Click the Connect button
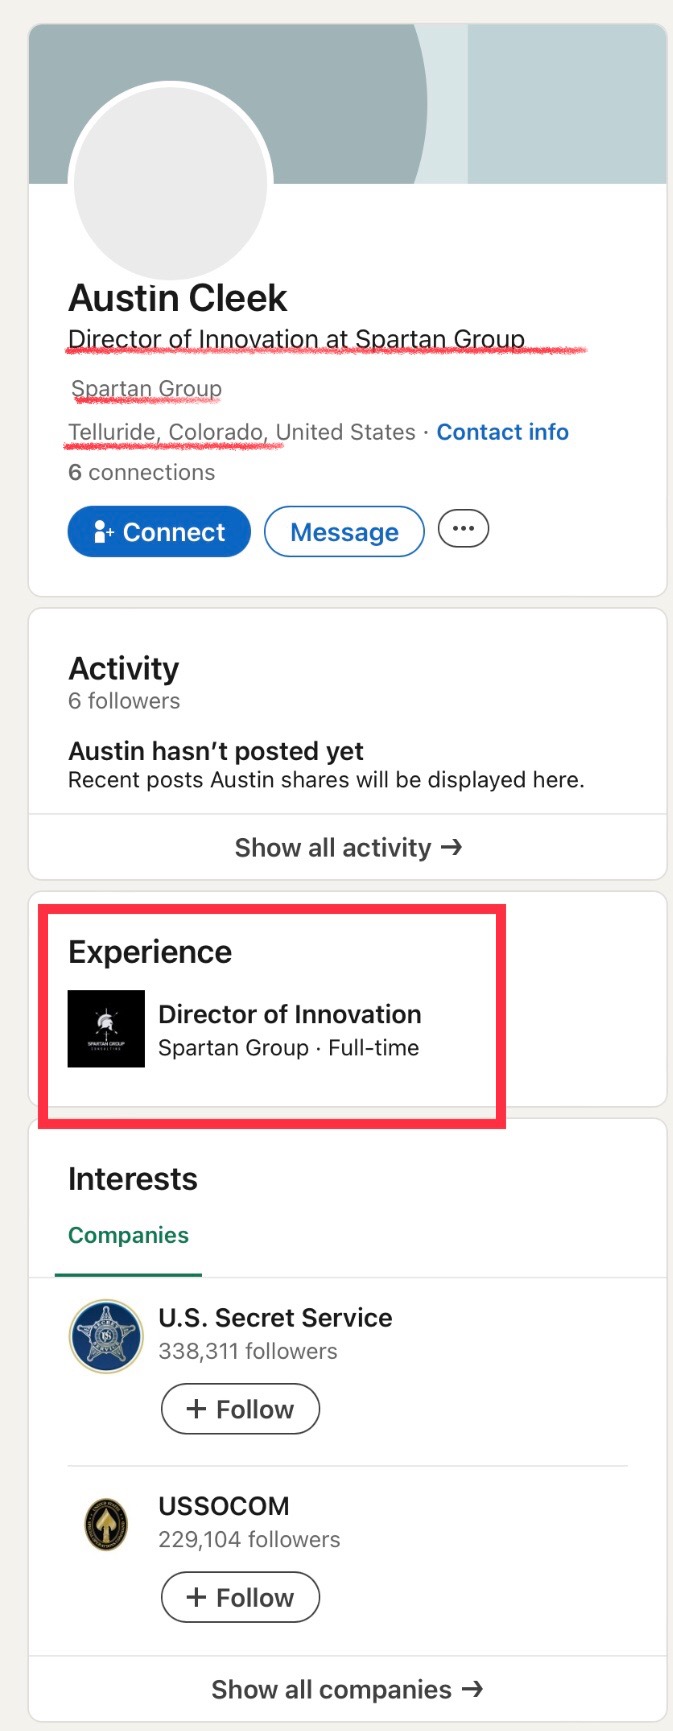Viewport: 673px width, 1731px height. [x=159, y=531]
